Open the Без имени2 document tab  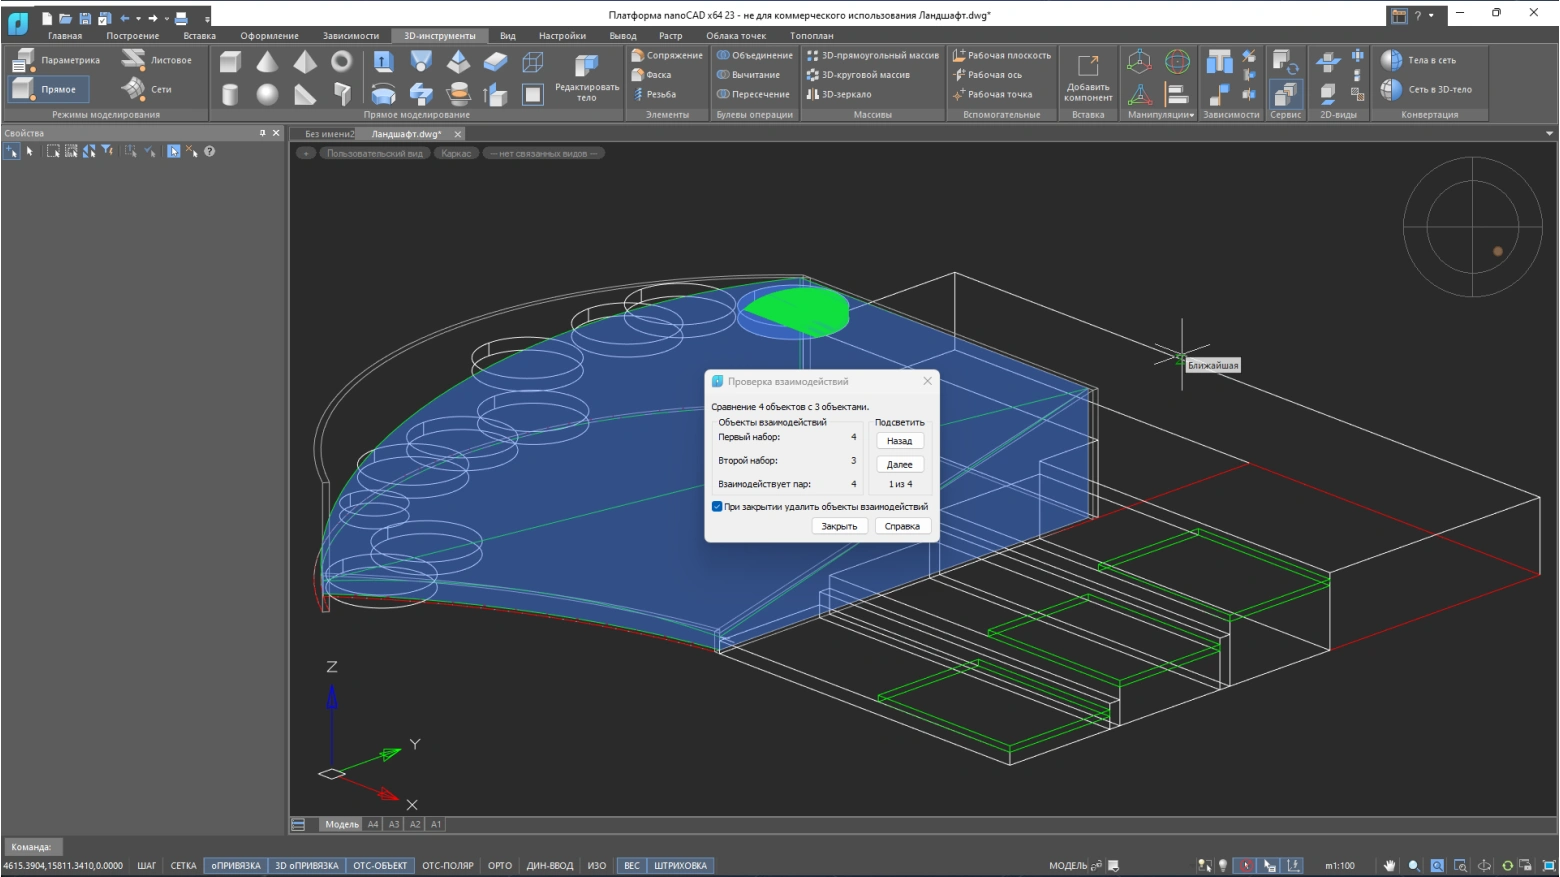tap(328, 134)
